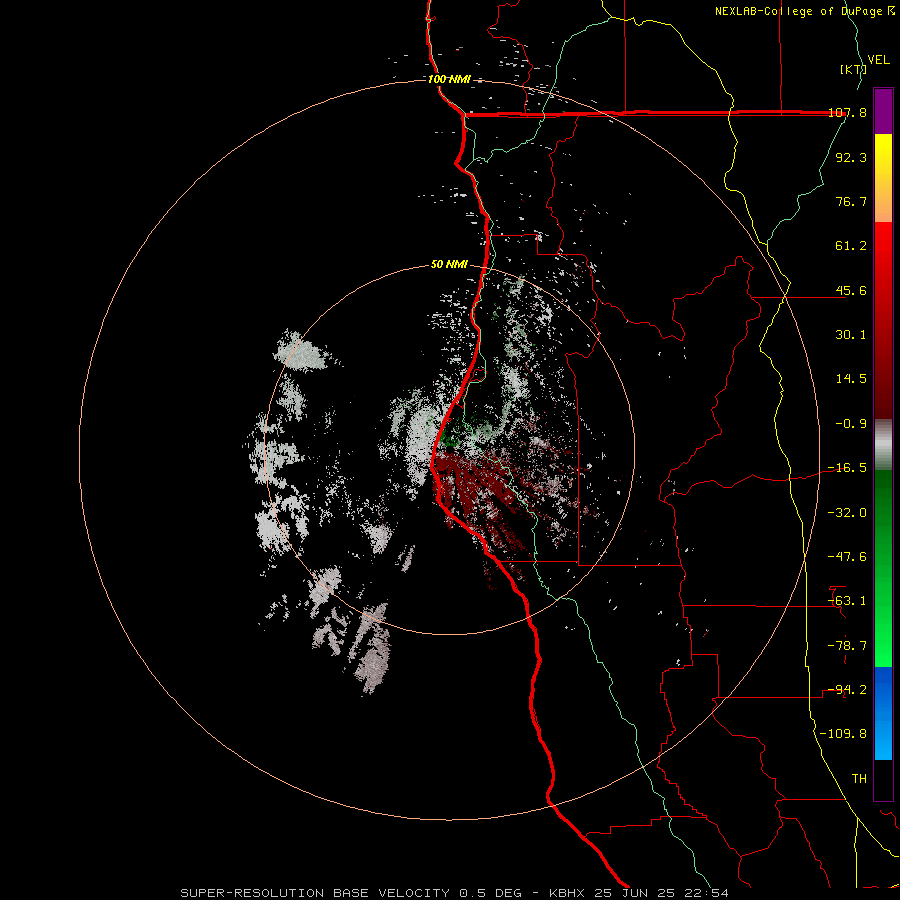Click the 92.3 legend value
The height and width of the screenshot is (900, 900).
pyautogui.click(x=851, y=157)
